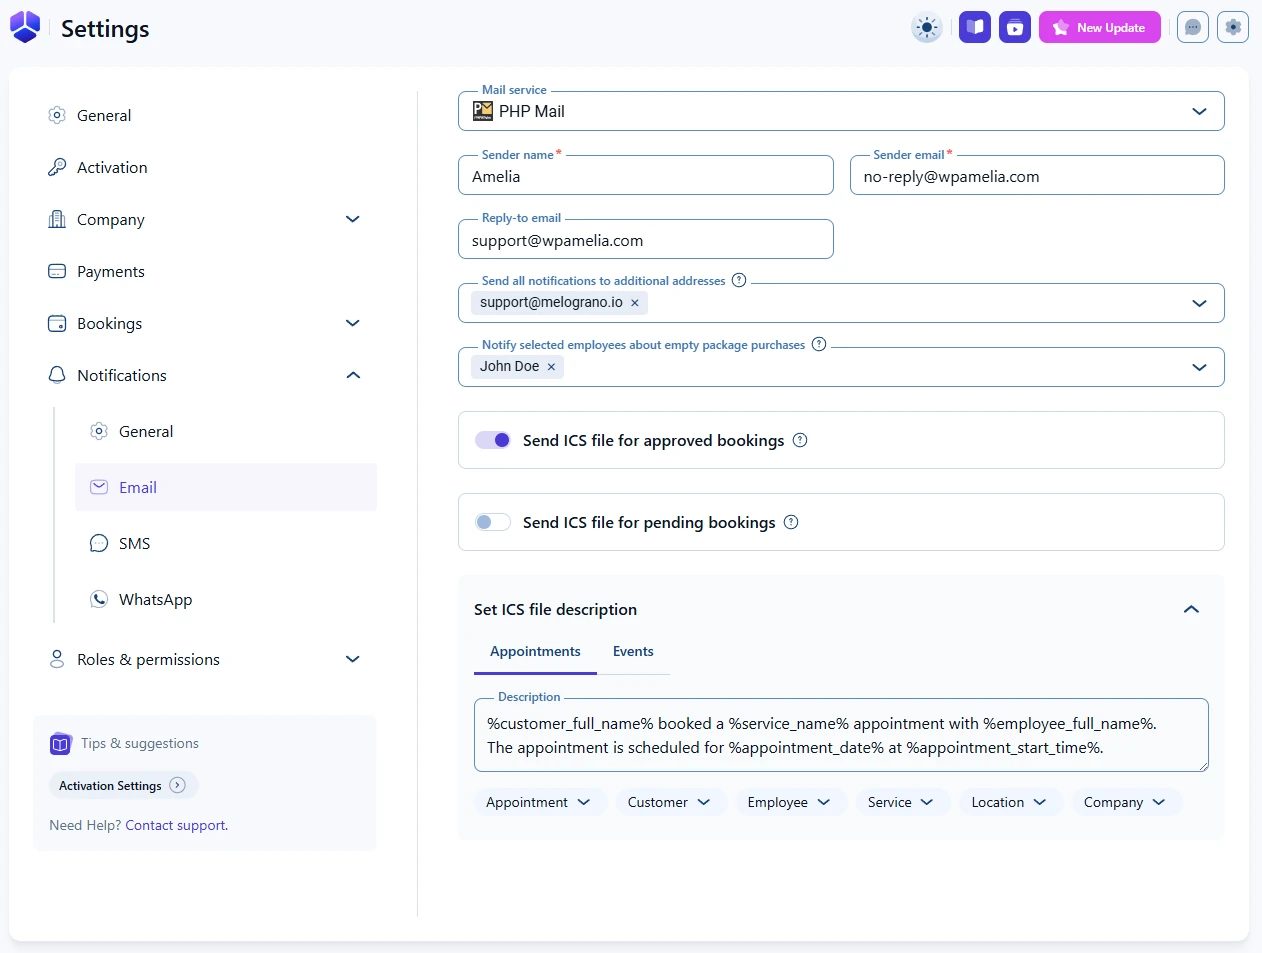The height and width of the screenshot is (953, 1262).
Task: Click help icon next to approved bookings ICS
Action: (800, 441)
